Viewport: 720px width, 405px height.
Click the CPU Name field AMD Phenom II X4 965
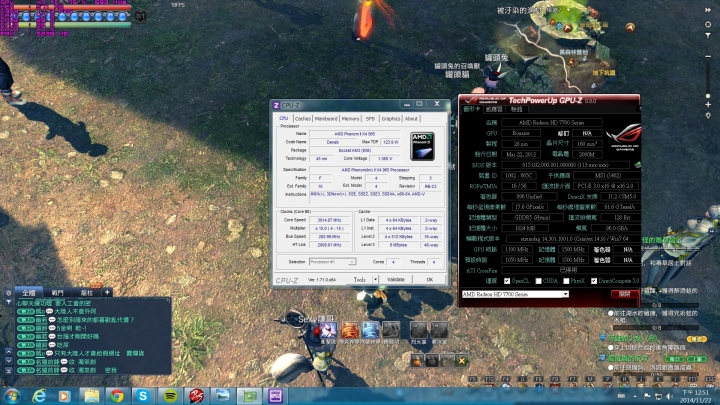[x=354, y=134]
